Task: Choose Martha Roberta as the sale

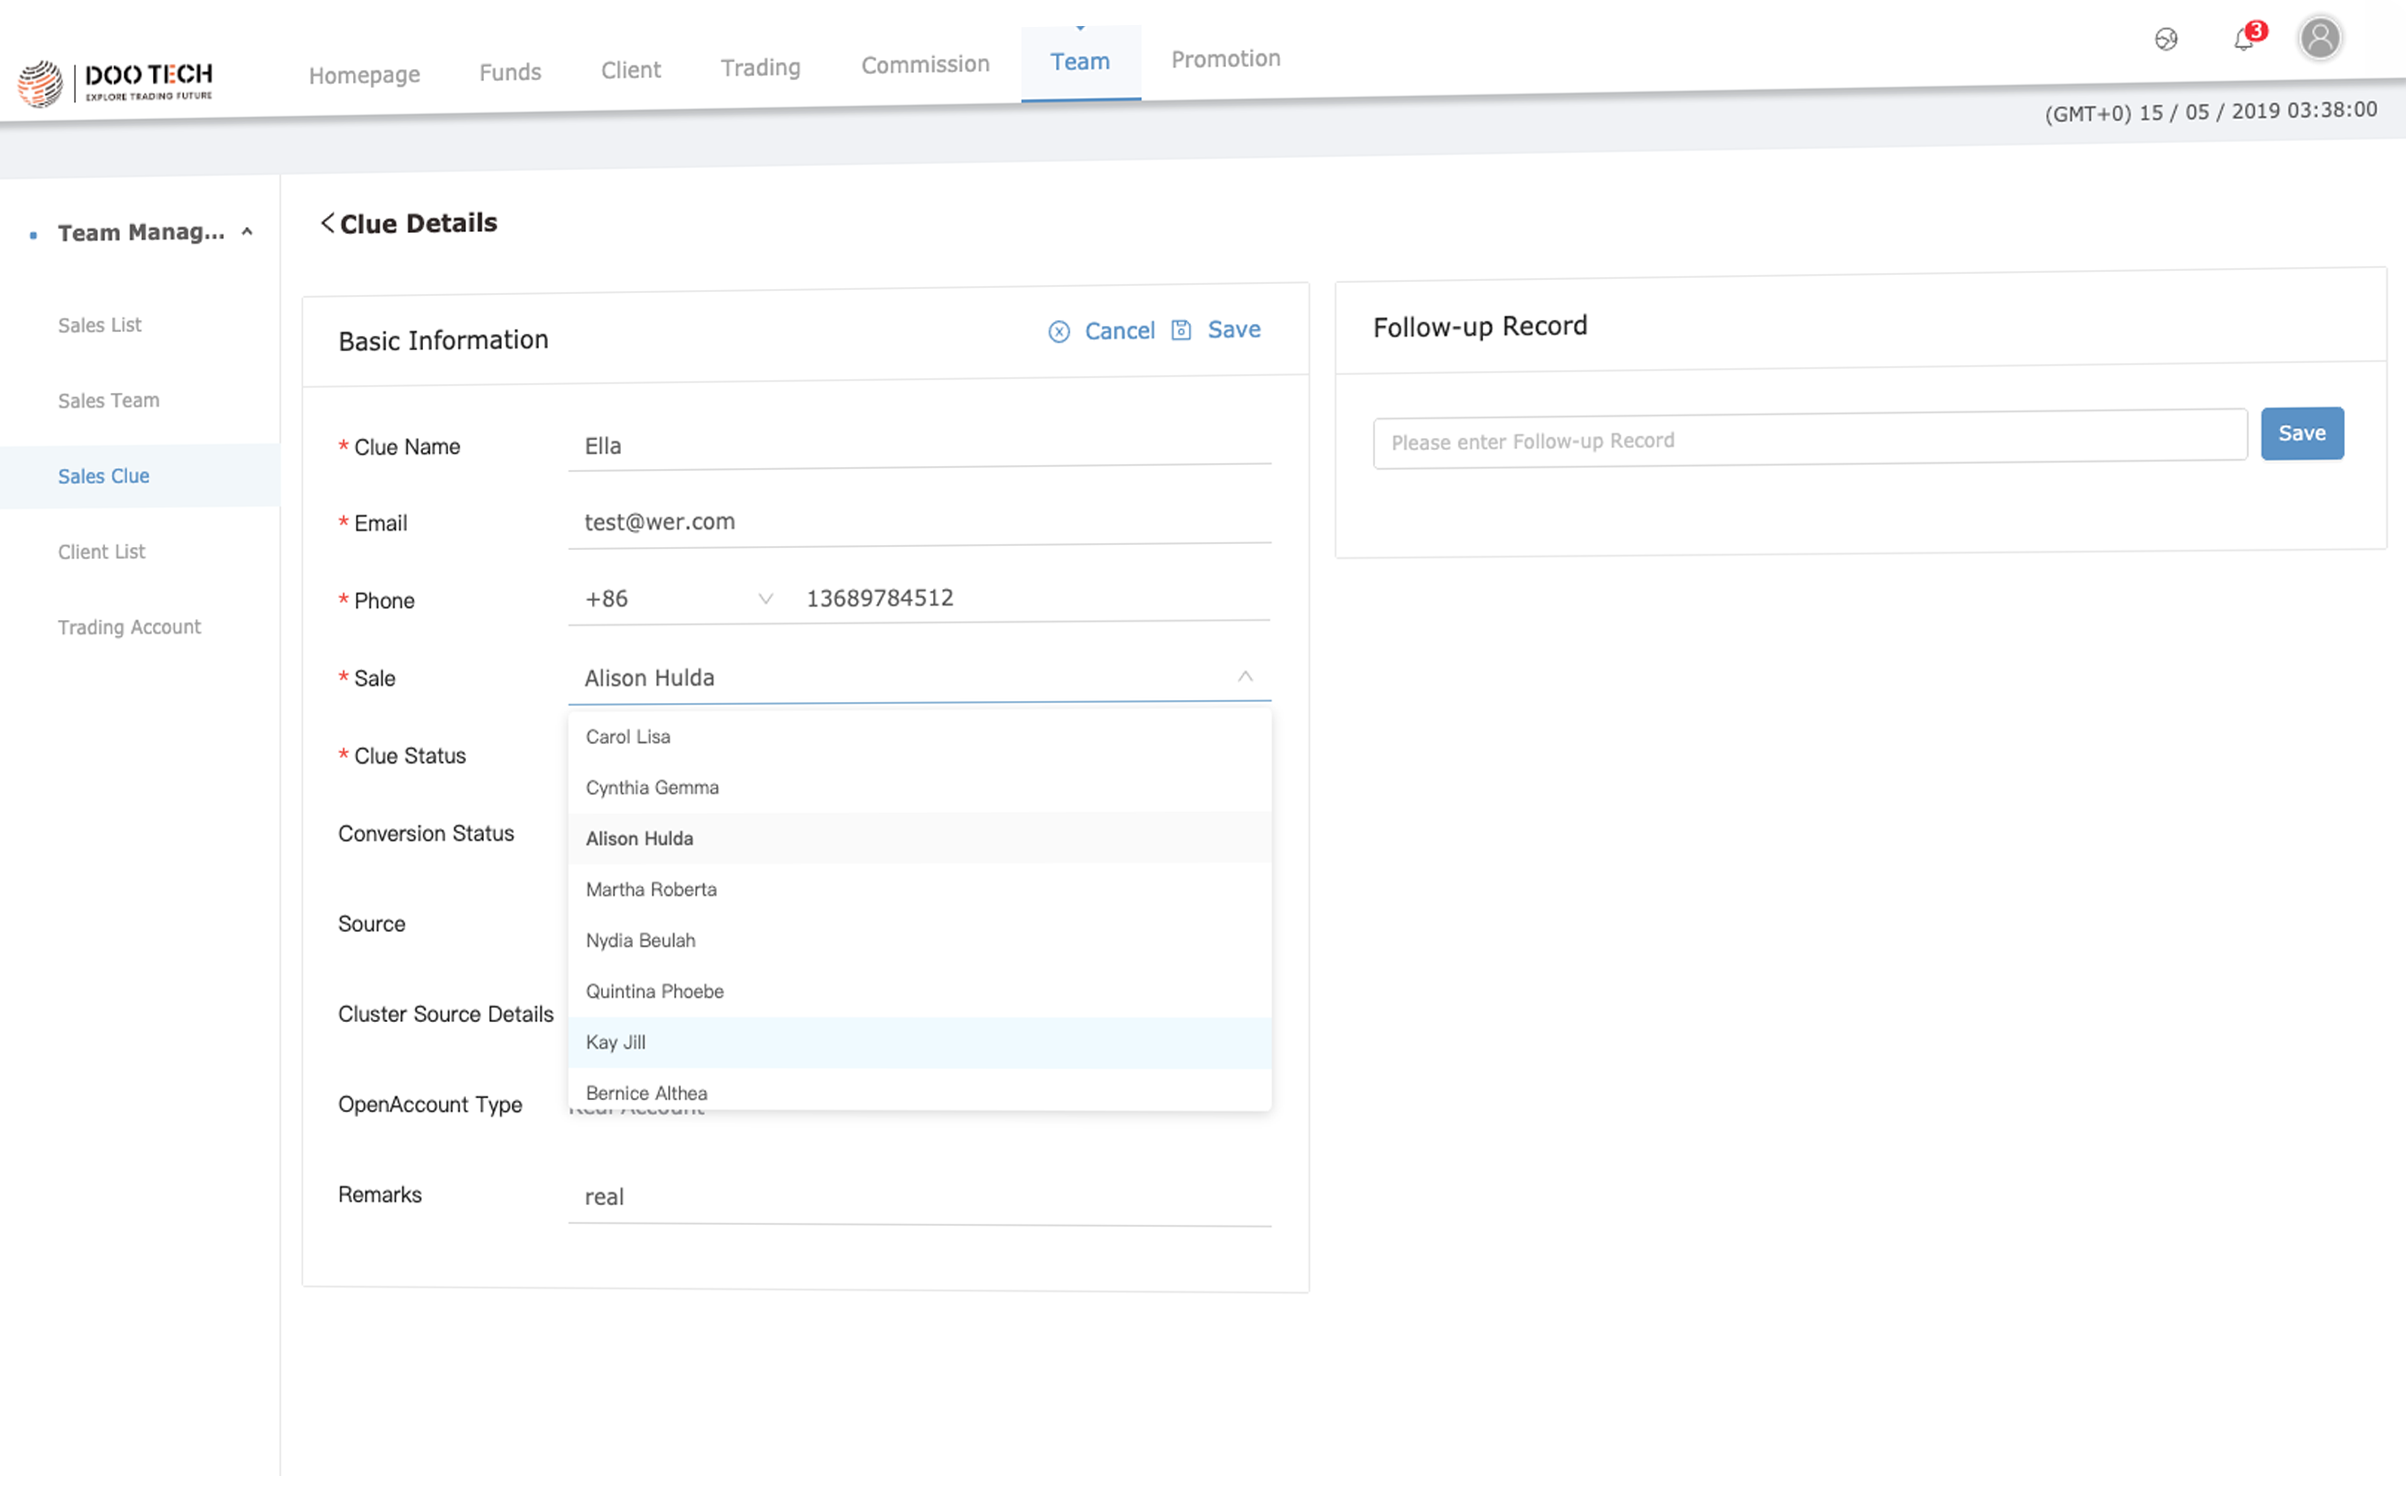Action: coord(651,889)
